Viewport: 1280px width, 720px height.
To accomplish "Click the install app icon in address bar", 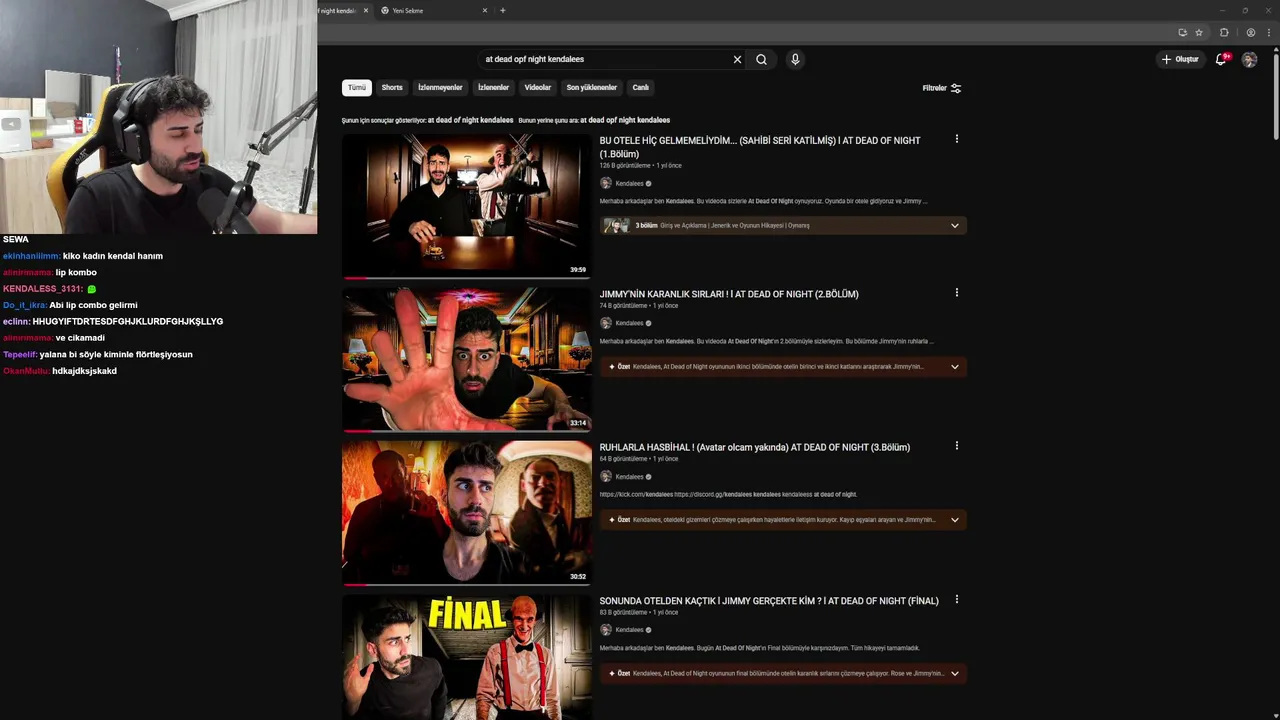I will click(x=1183, y=32).
